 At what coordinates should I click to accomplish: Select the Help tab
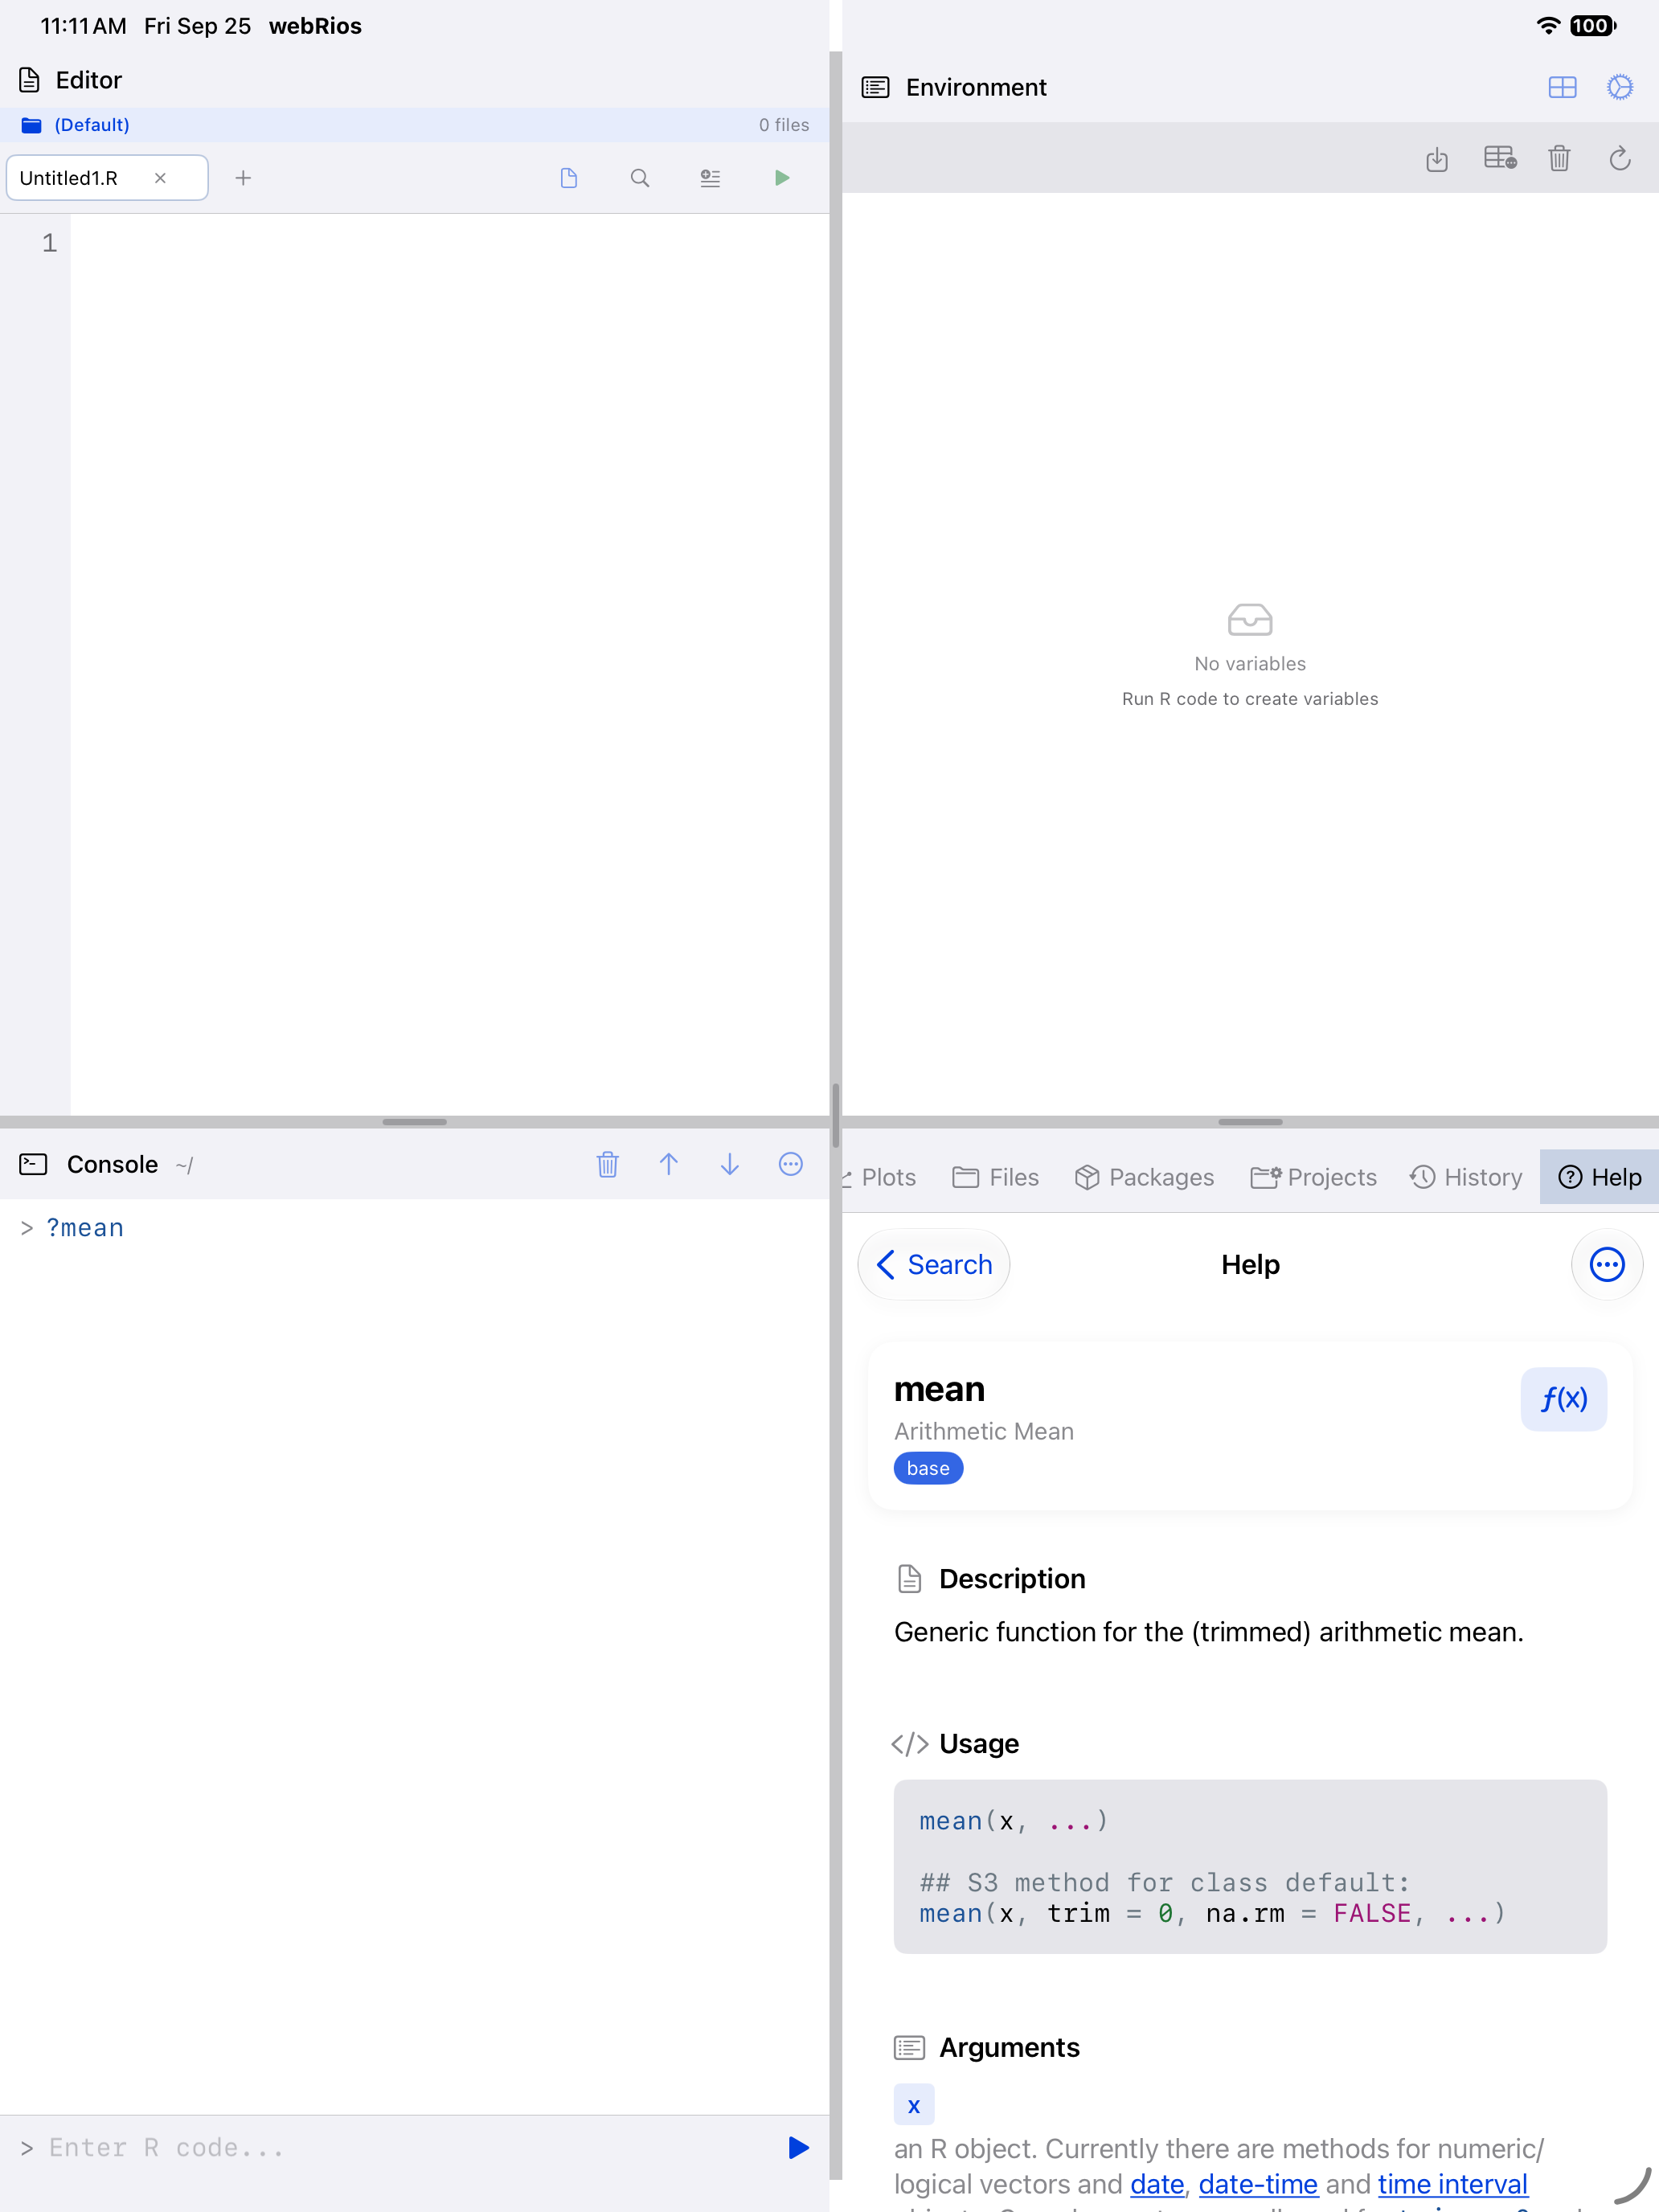tap(1599, 1177)
